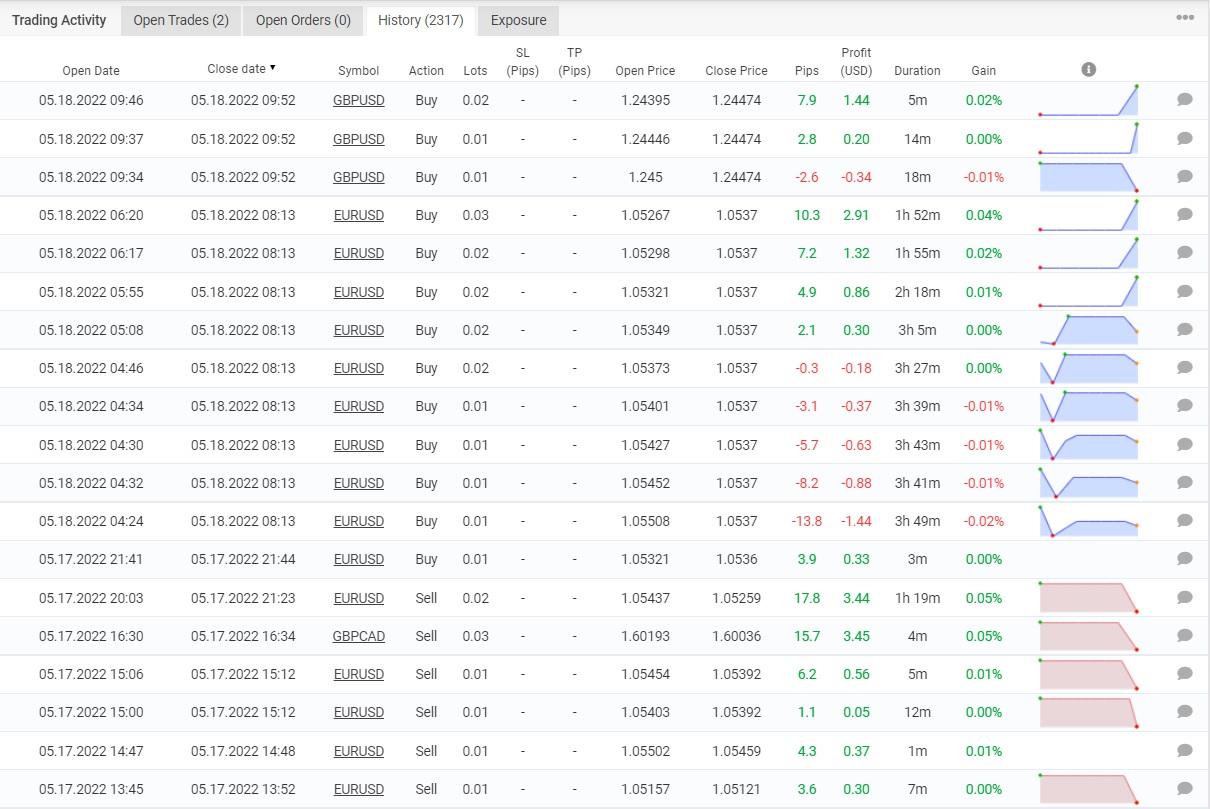Open comment for GBPUSD trade opened 09:37
Viewport: 1210px width, 809px height.
click(x=1185, y=138)
